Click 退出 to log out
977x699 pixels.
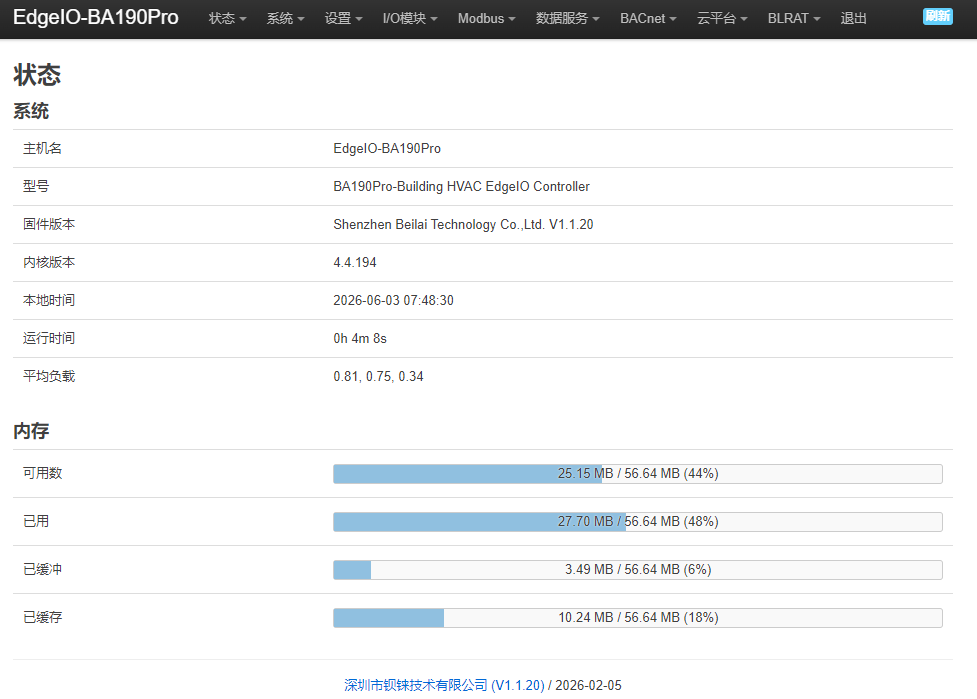854,19
